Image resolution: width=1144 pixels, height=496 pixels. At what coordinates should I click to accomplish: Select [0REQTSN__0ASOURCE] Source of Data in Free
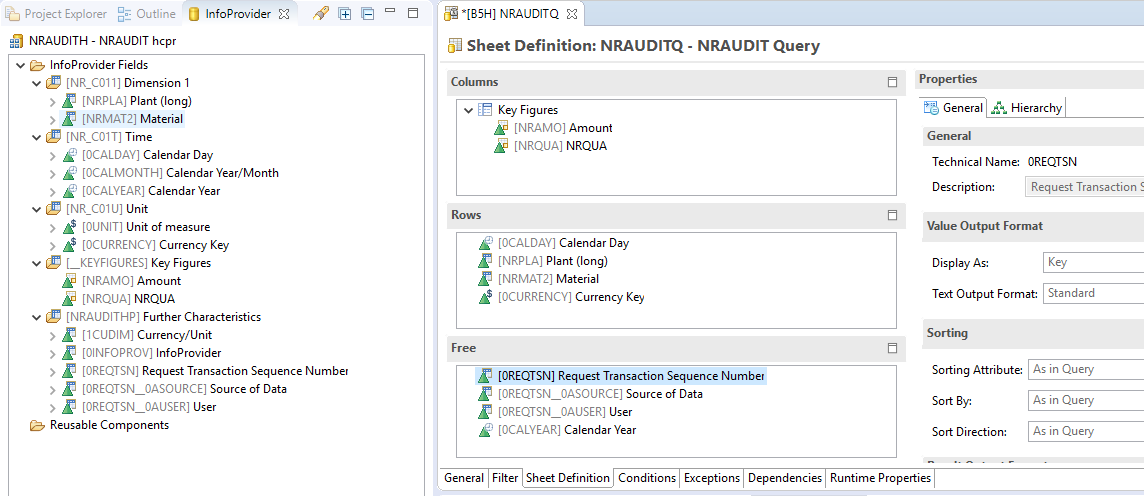[x=600, y=394]
